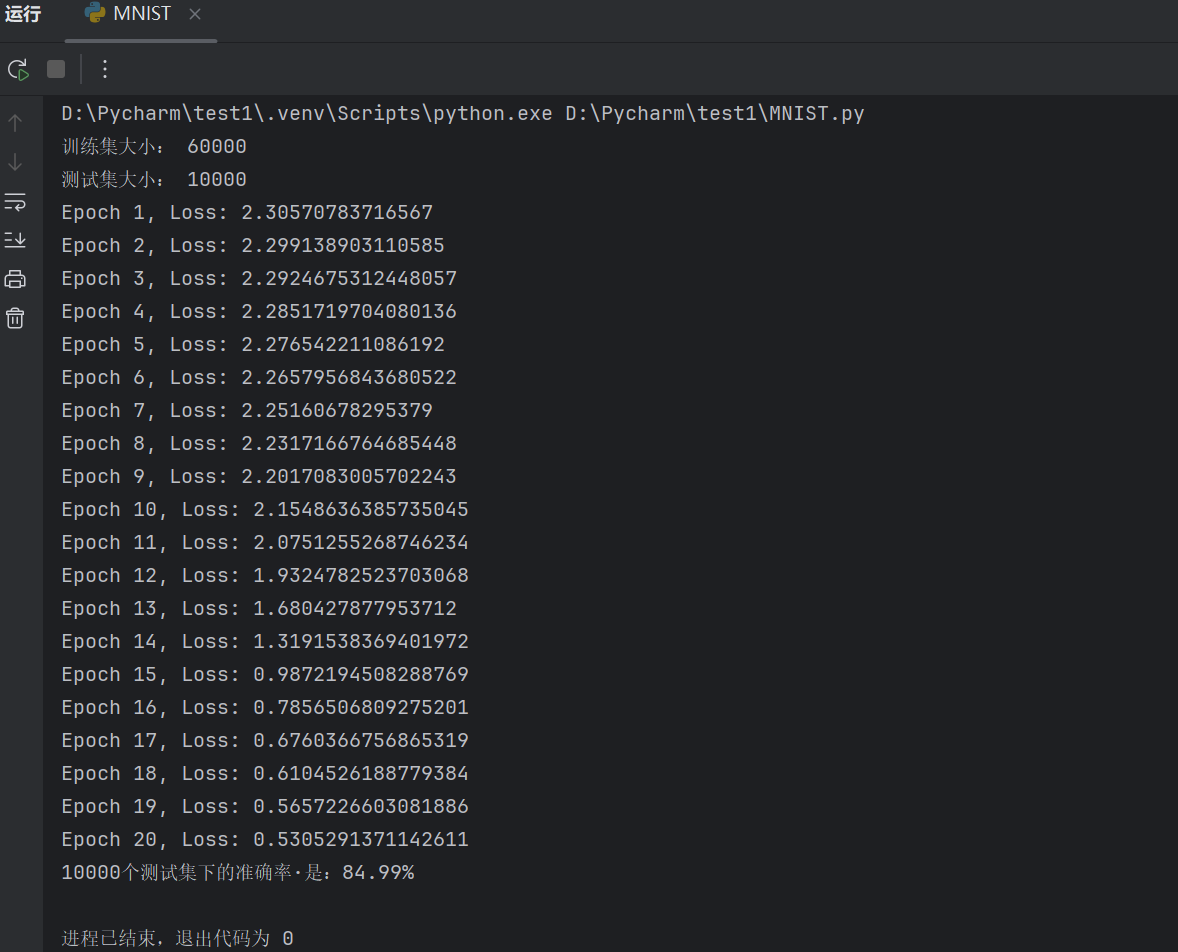1178x952 pixels.
Task: Click the 运行 tool window title
Action: pyautogui.click(x=23, y=14)
